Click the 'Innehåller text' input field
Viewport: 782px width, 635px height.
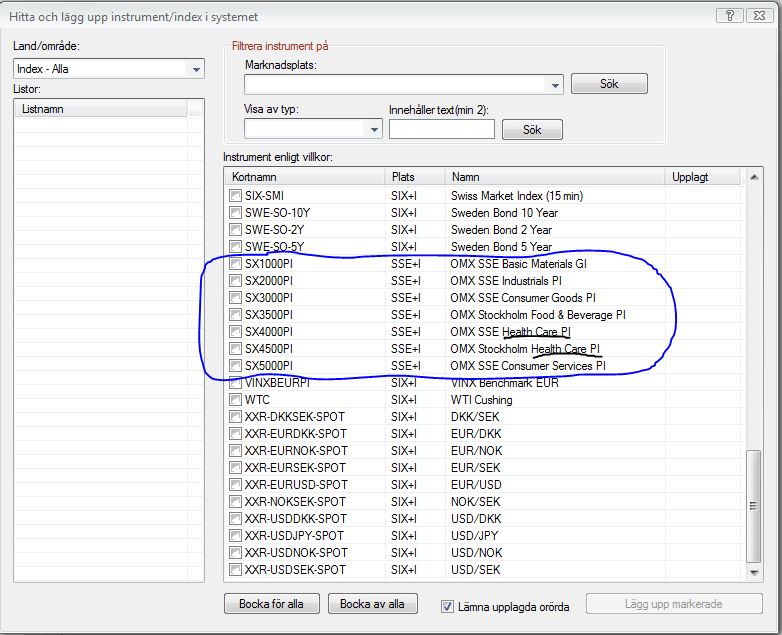(x=441, y=129)
